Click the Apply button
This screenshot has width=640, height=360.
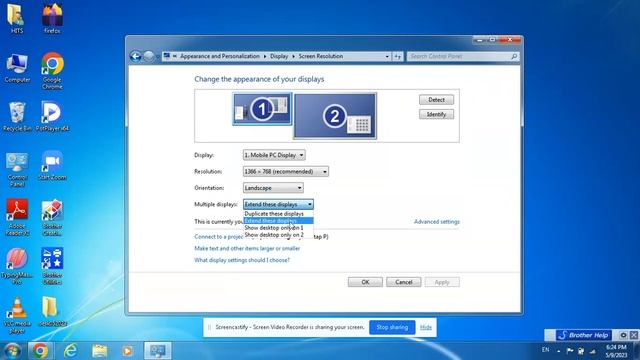[x=442, y=282]
